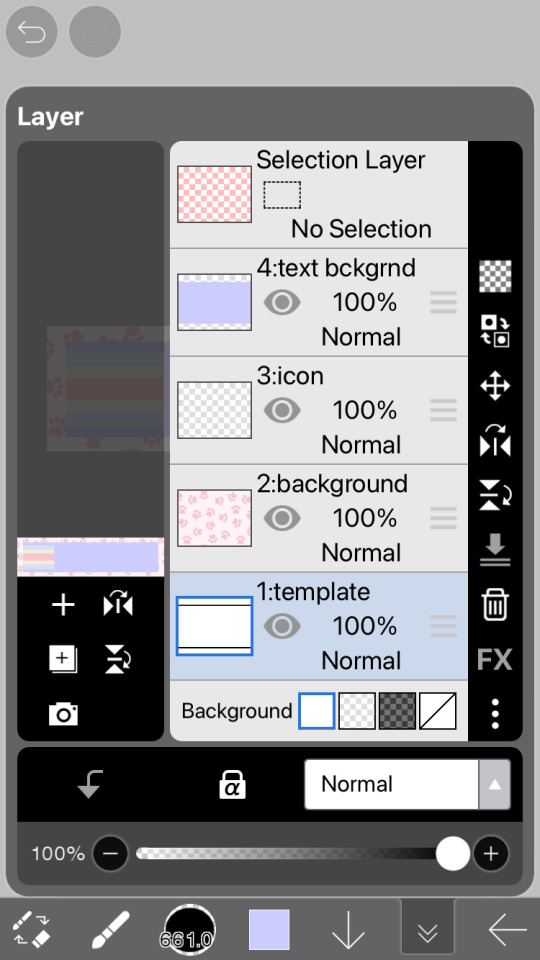This screenshot has height=960, width=540.
Task: Open the Normal blend mode dropdown
Action: [407, 784]
